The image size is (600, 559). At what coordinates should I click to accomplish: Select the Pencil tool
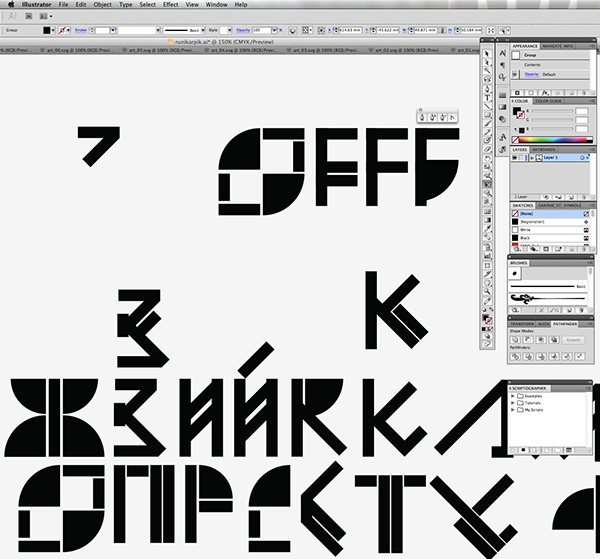(487, 132)
